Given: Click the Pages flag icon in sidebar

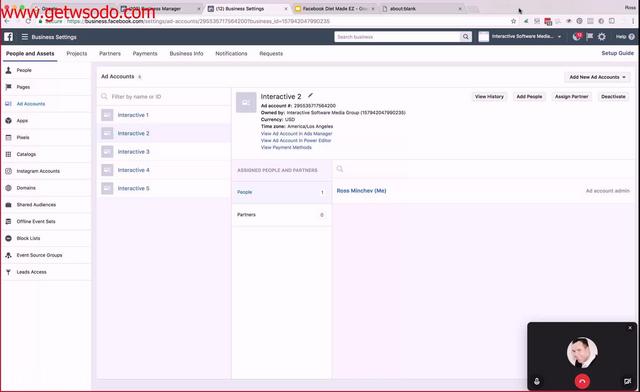Looking at the screenshot, I should click(x=8, y=87).
